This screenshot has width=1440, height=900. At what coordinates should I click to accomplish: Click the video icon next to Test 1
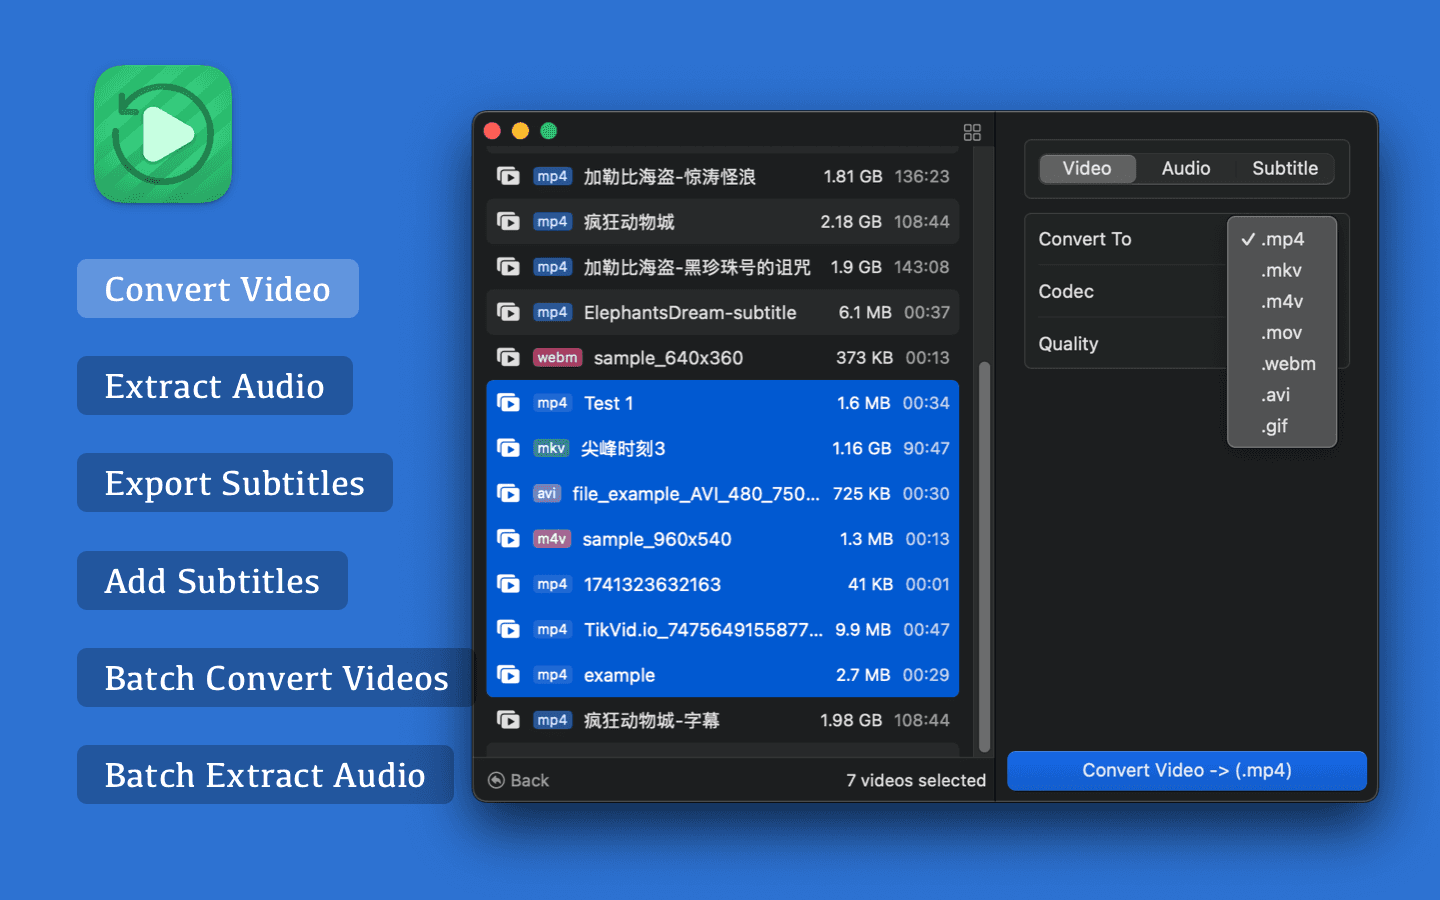click(508, 403)
